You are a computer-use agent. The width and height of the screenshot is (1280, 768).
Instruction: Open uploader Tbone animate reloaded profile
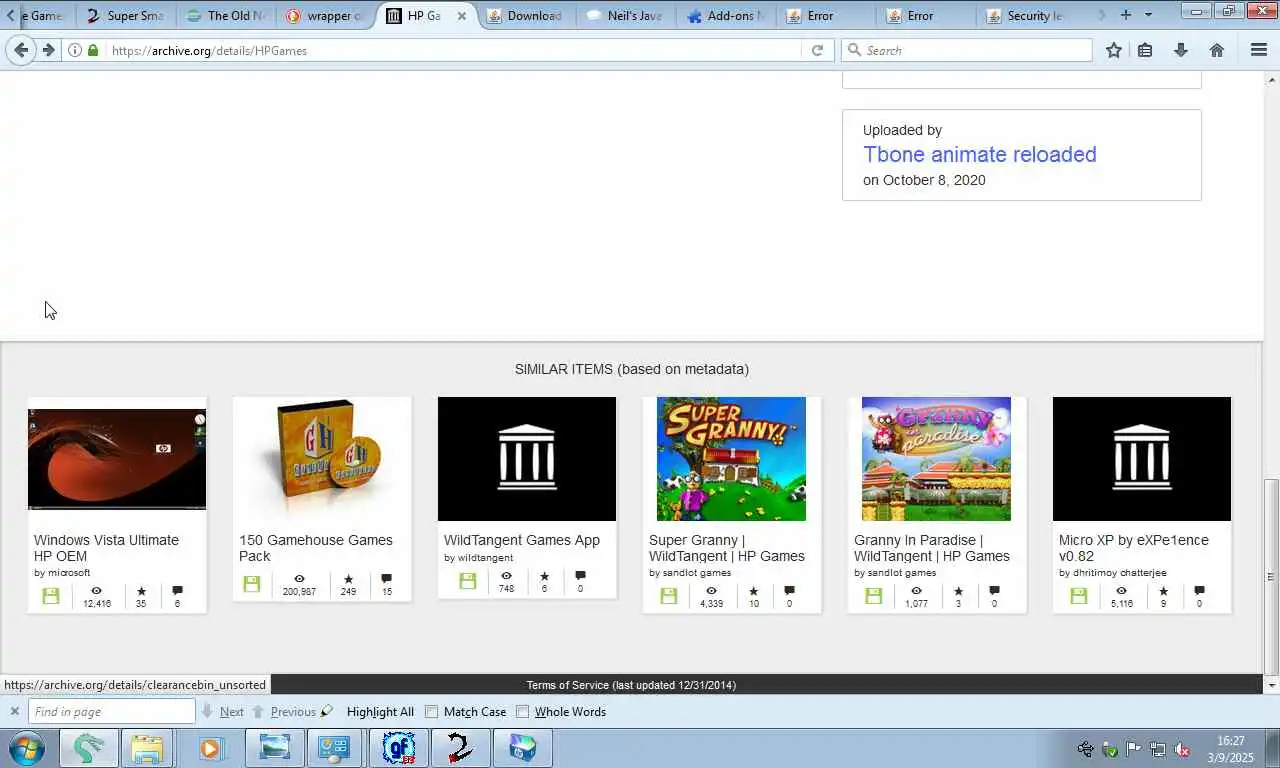click(979, 154)
